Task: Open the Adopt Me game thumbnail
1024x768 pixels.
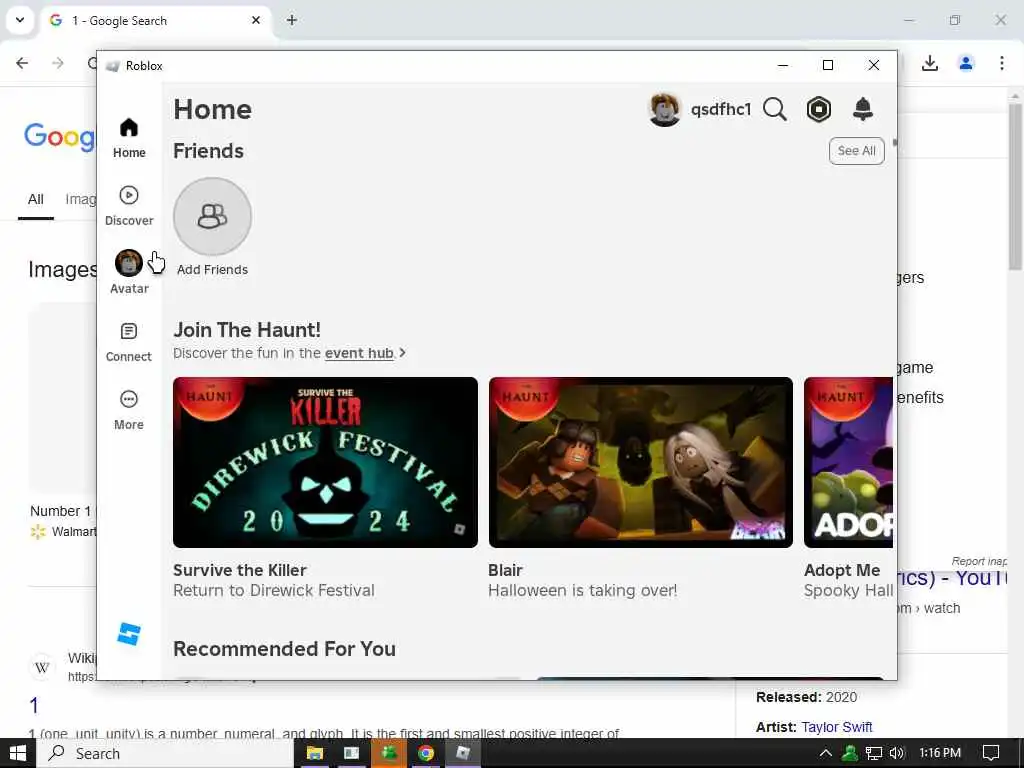Action: pyautogui.click(x=848, y=462)
